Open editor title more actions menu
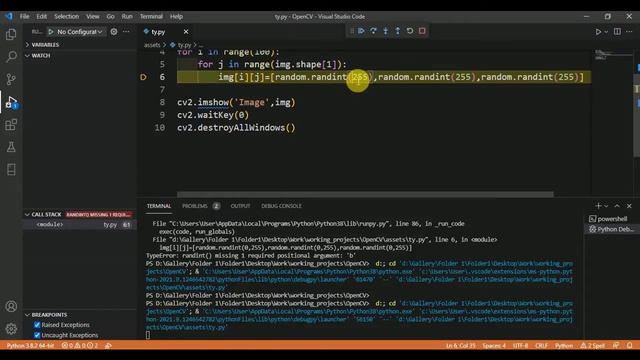The height and width of the screenshot is (360, 640). (x=629, y=31)
